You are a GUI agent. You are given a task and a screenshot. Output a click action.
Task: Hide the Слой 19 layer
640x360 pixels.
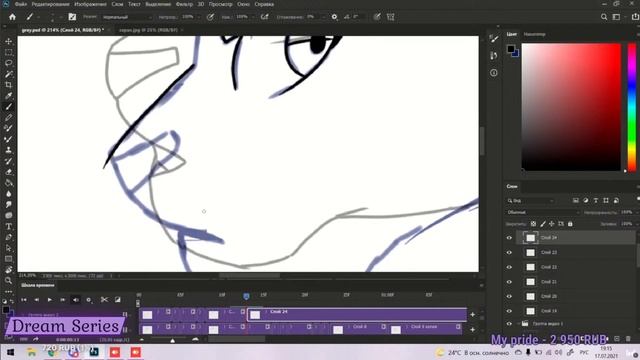[x=509, y=311]
